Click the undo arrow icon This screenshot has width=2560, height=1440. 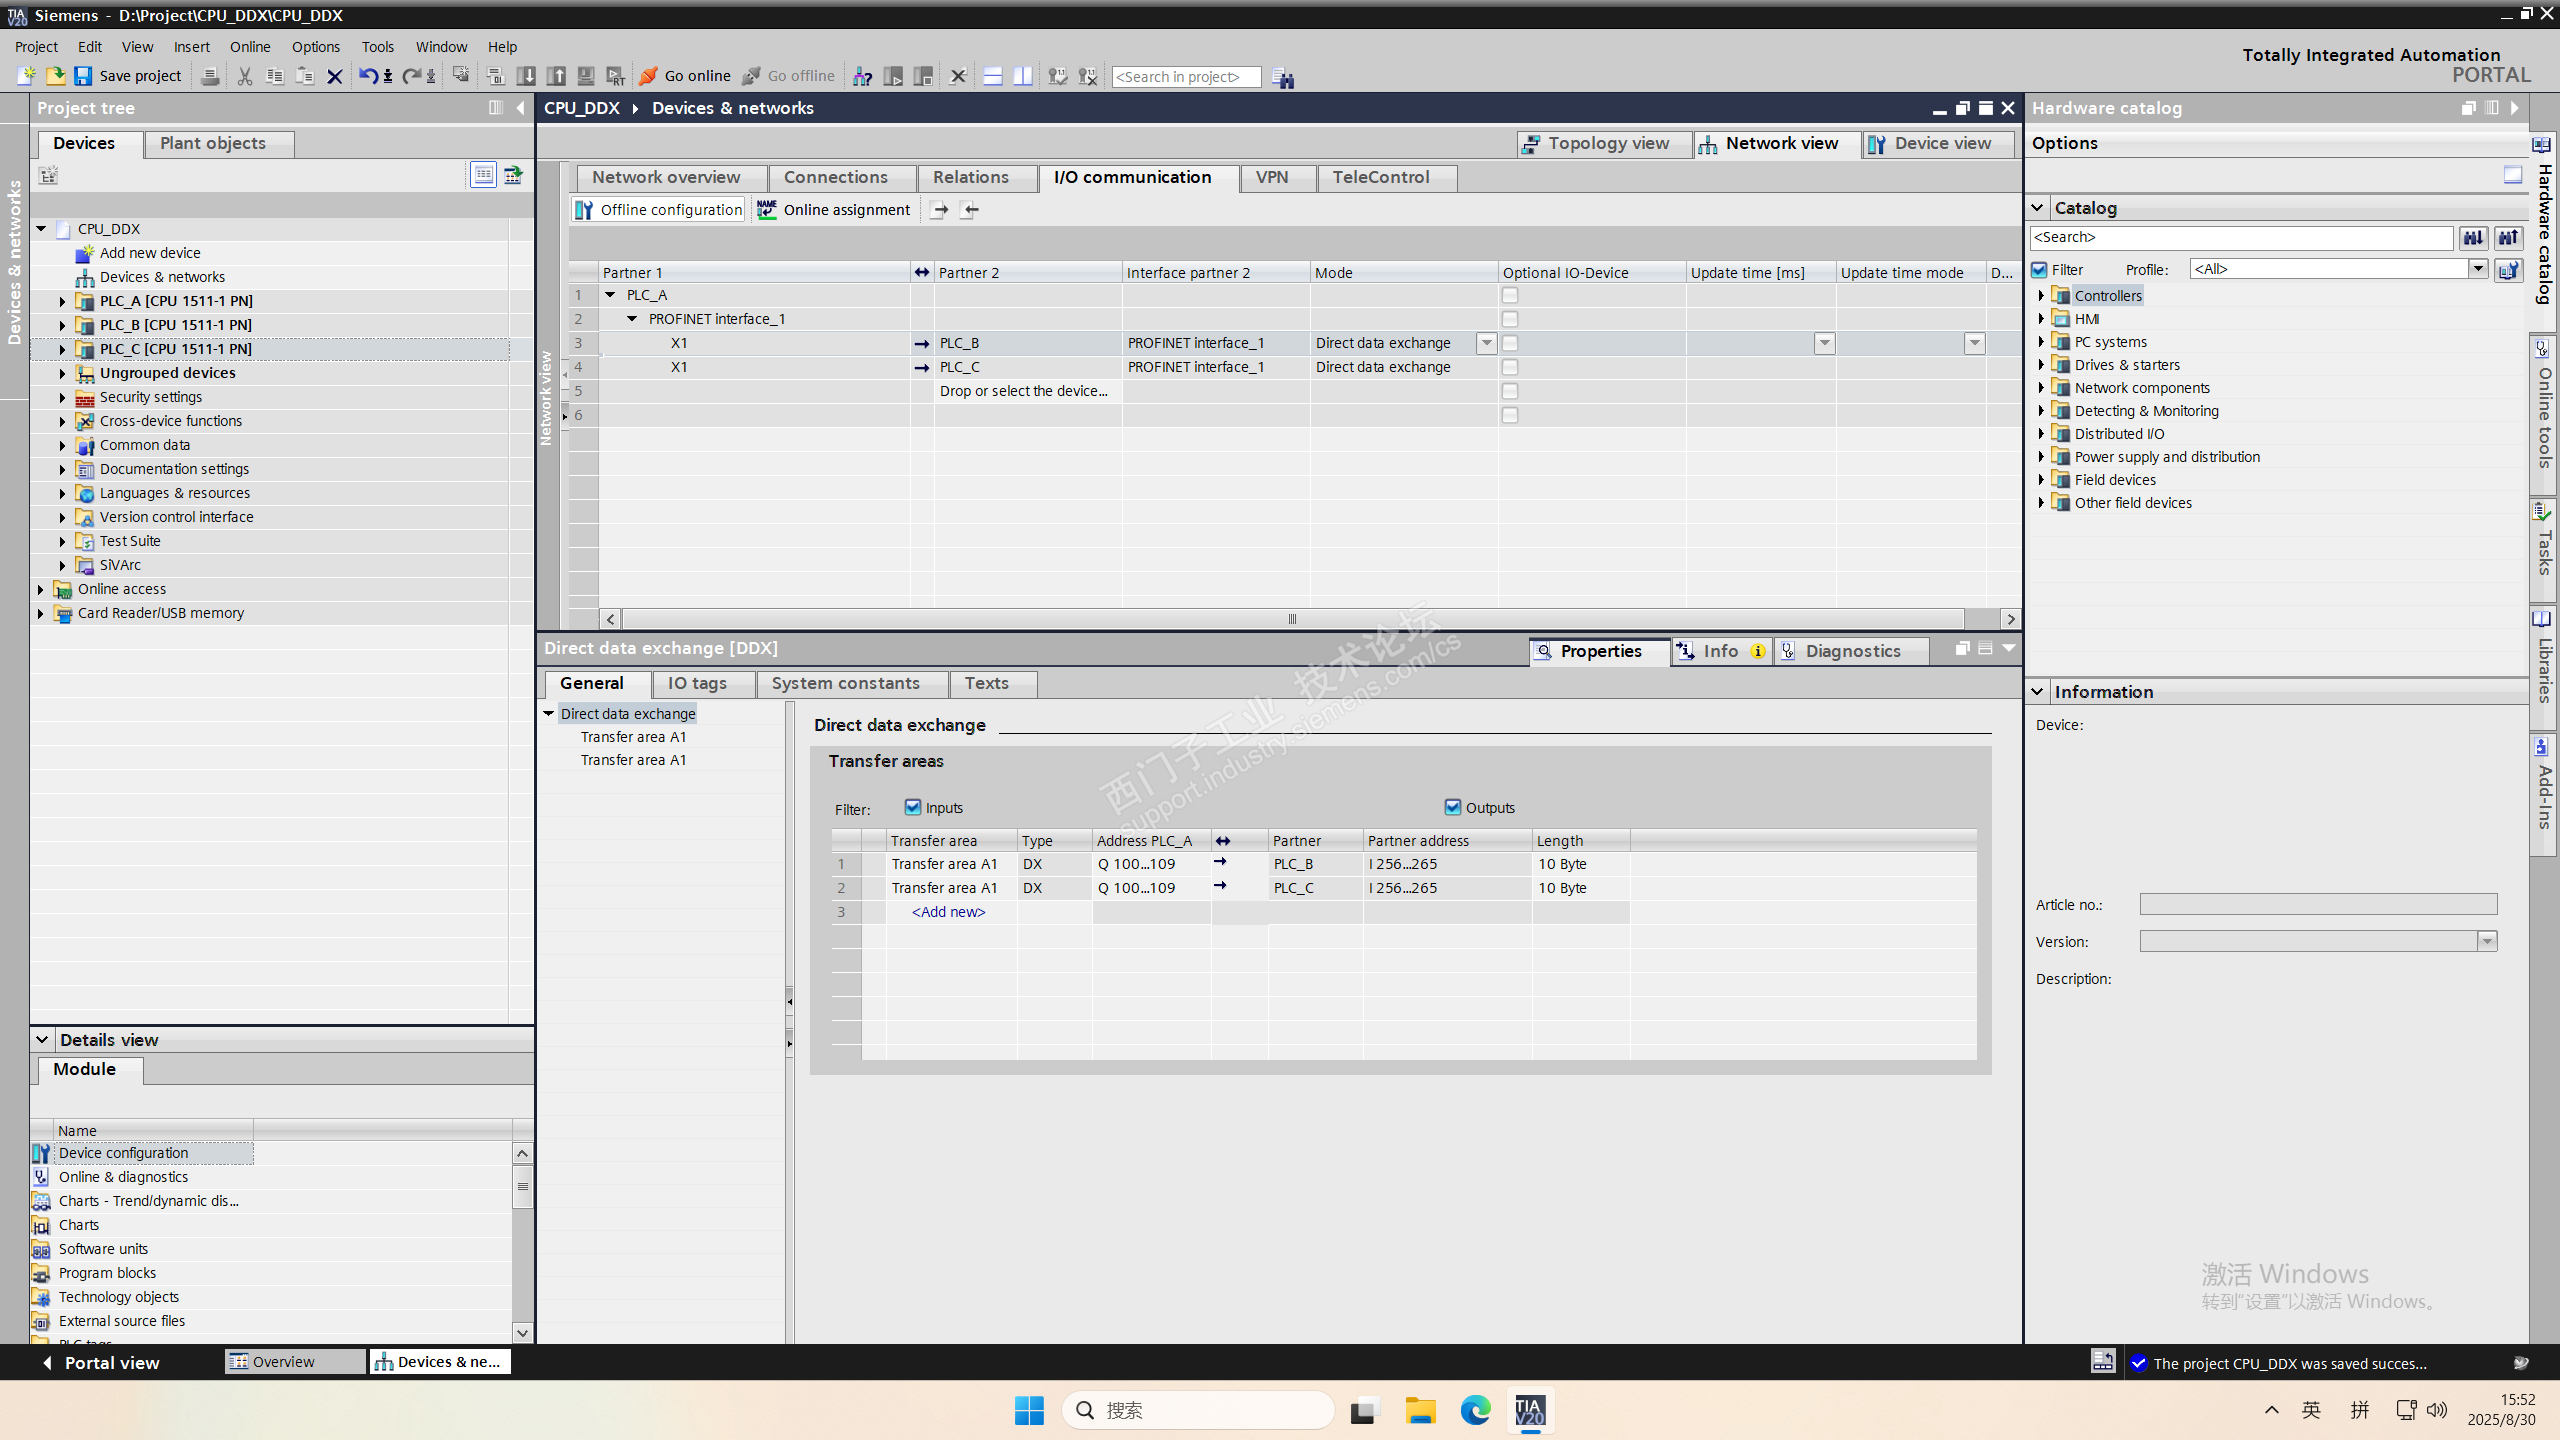pos(367,76)
